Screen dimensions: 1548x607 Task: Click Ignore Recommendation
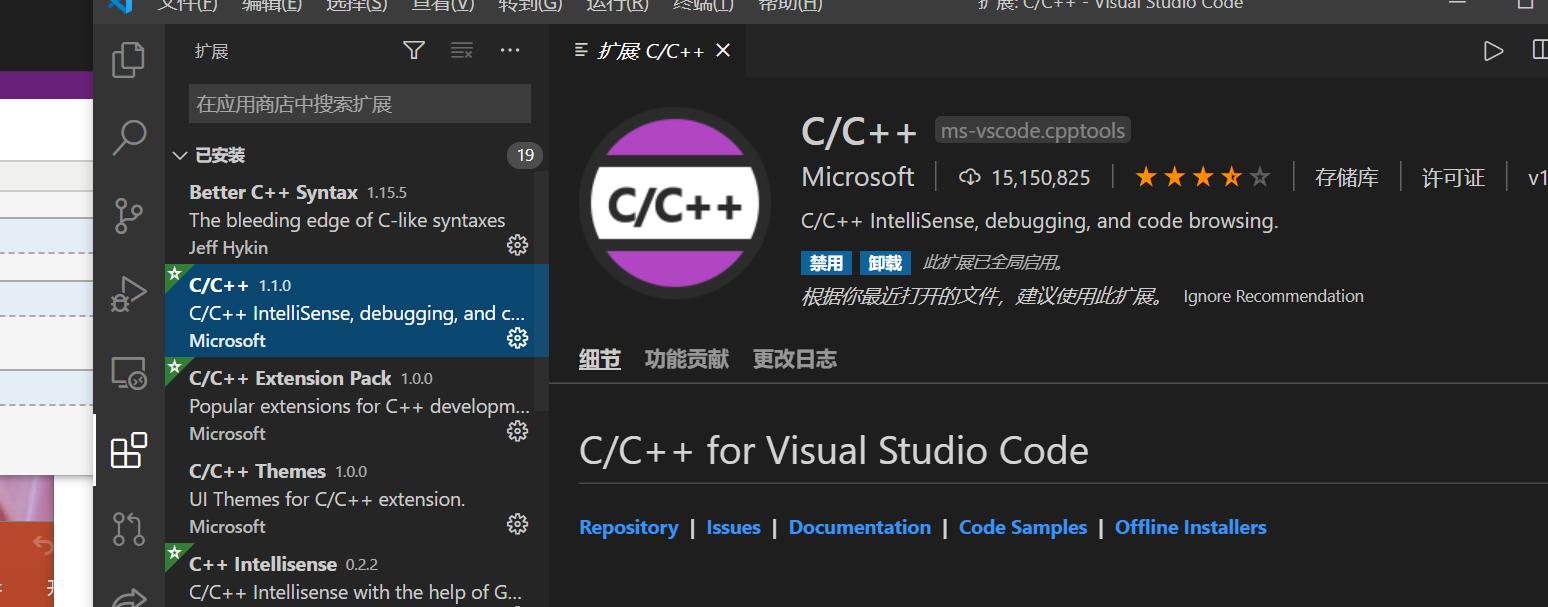click(1273, 296)
